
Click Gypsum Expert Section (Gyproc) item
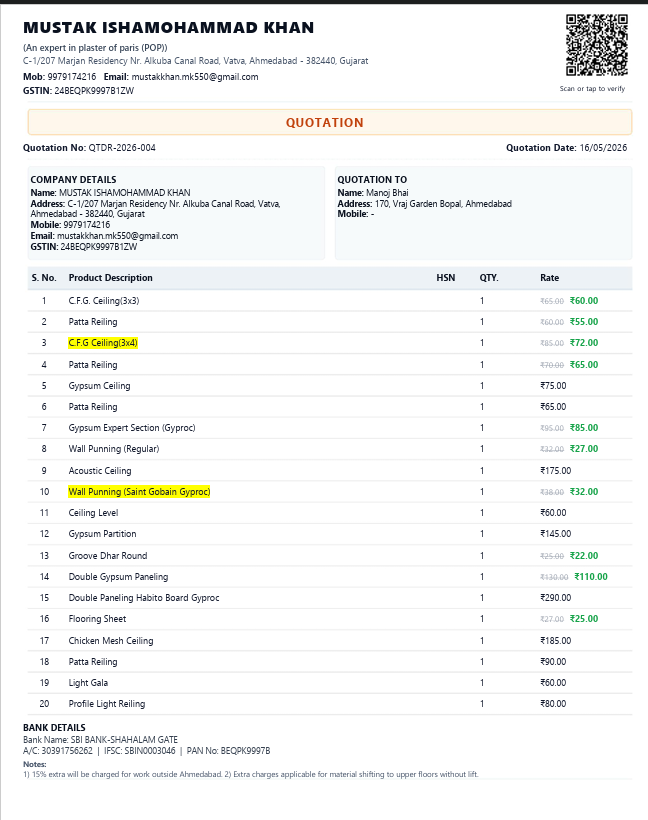(x=132, y=428)
